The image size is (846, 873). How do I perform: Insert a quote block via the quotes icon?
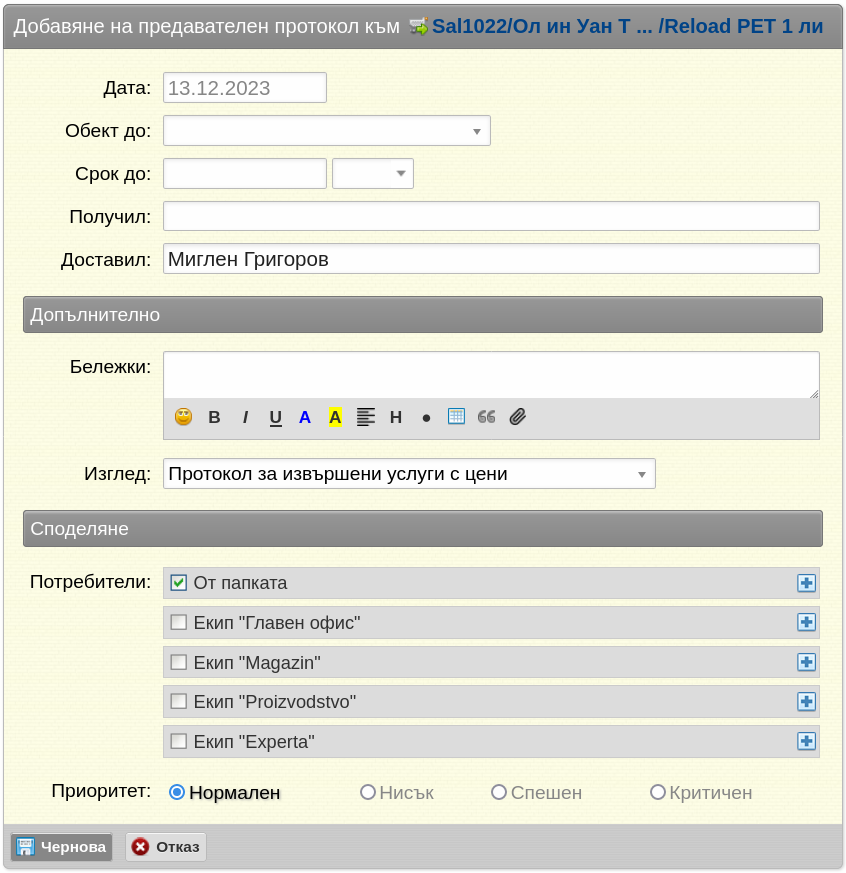coord(486,416)
